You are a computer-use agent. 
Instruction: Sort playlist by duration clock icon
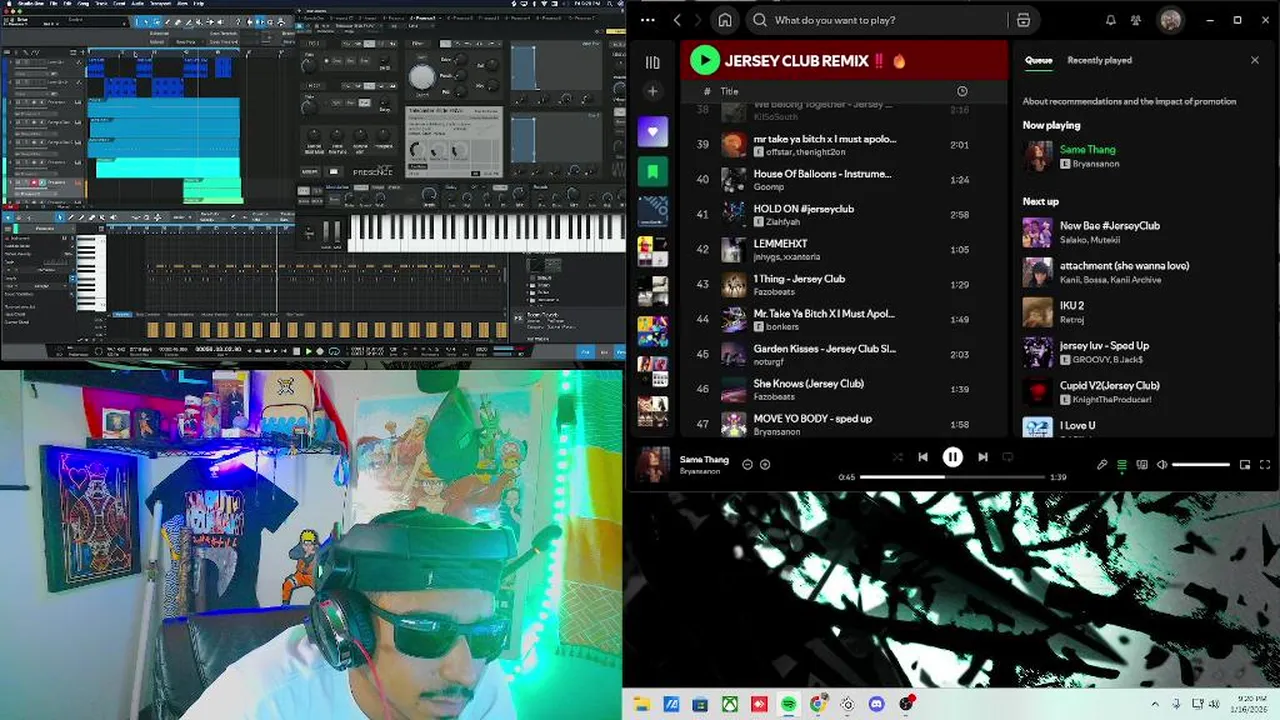[962, 91]
